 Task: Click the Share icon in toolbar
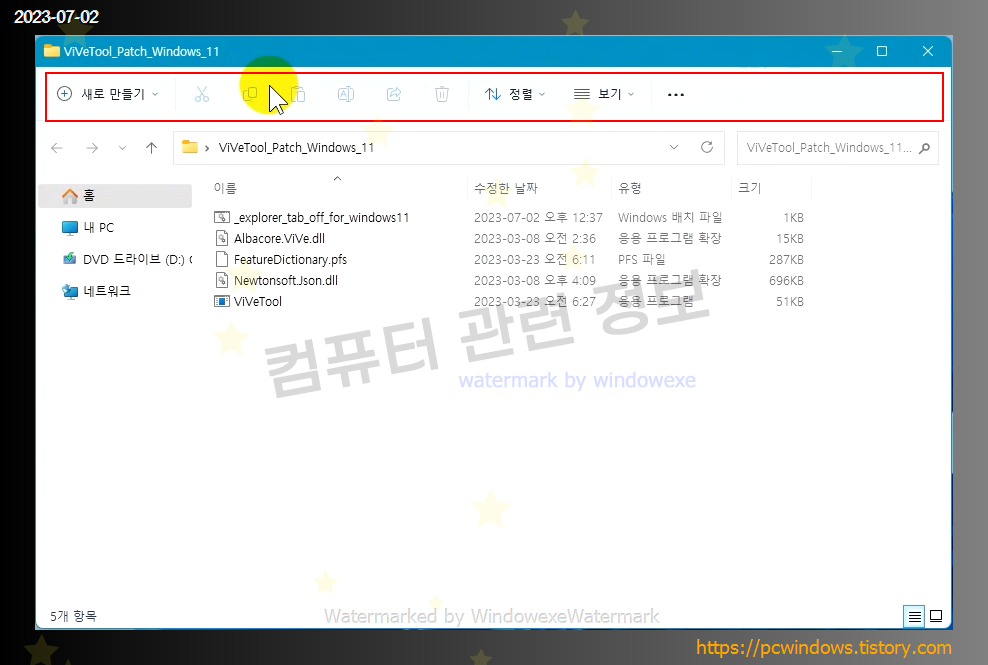click(394, 94)
